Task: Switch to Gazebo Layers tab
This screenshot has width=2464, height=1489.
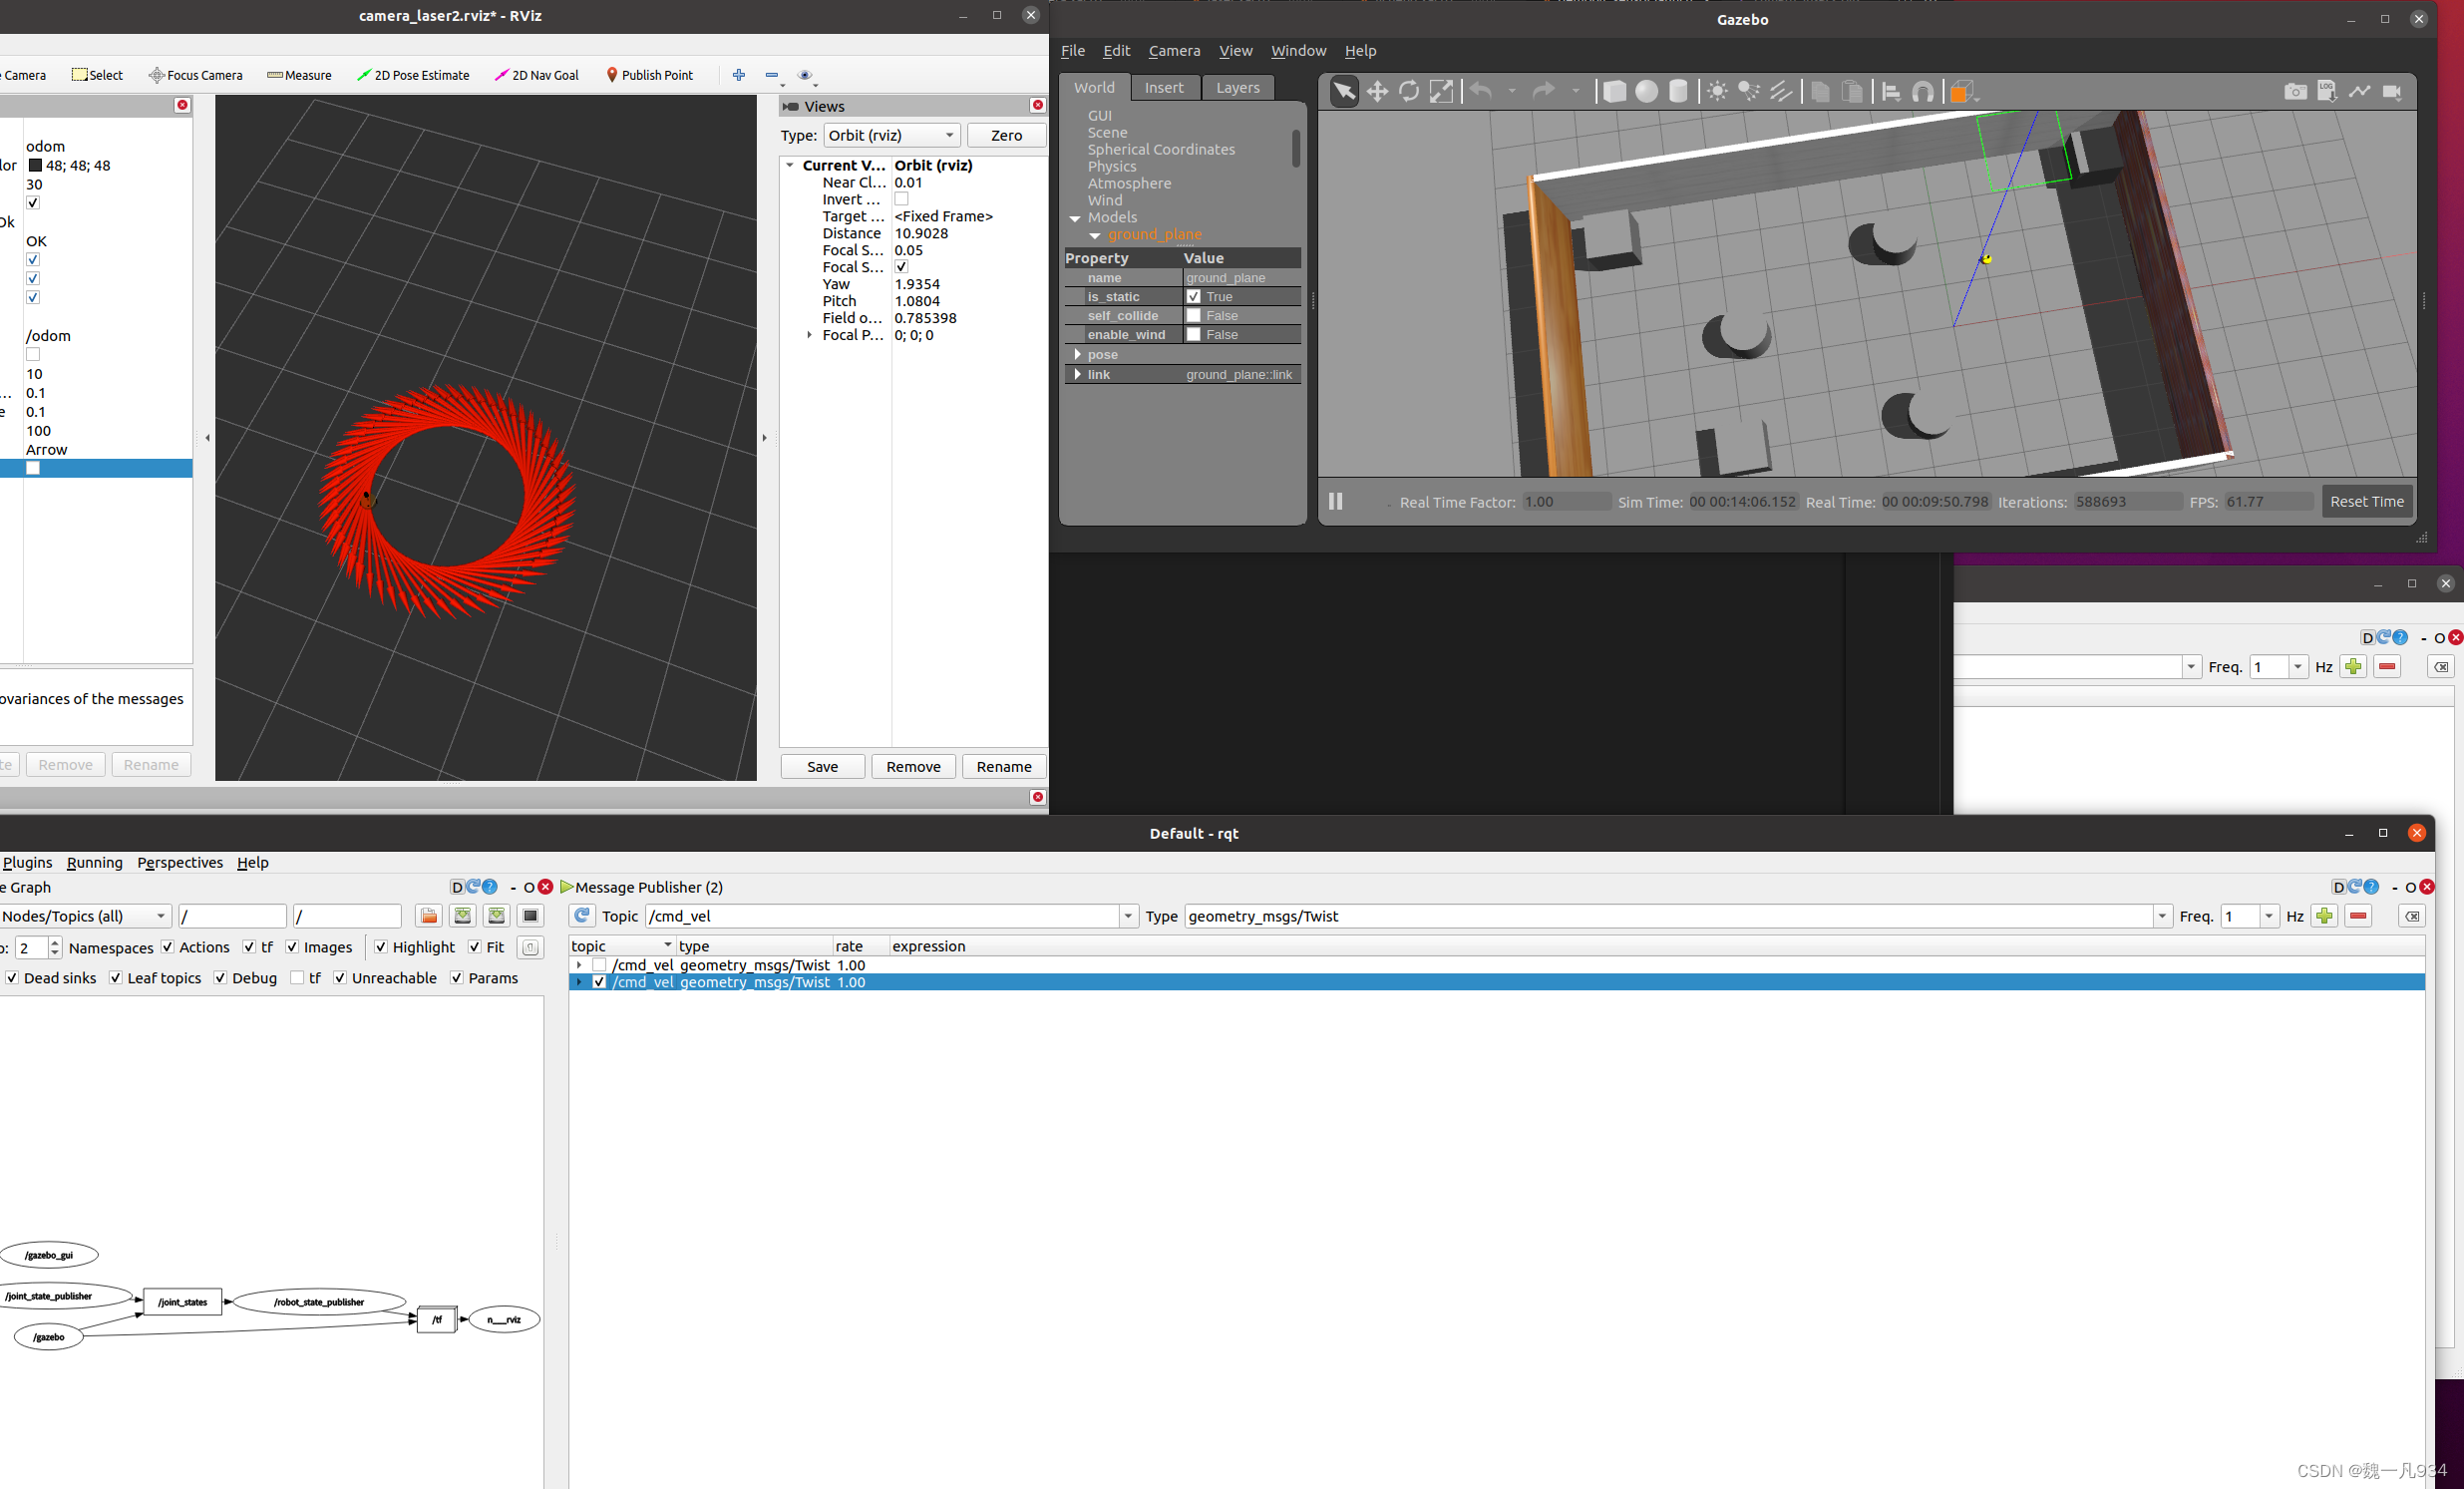Action: pos(1237,87)
